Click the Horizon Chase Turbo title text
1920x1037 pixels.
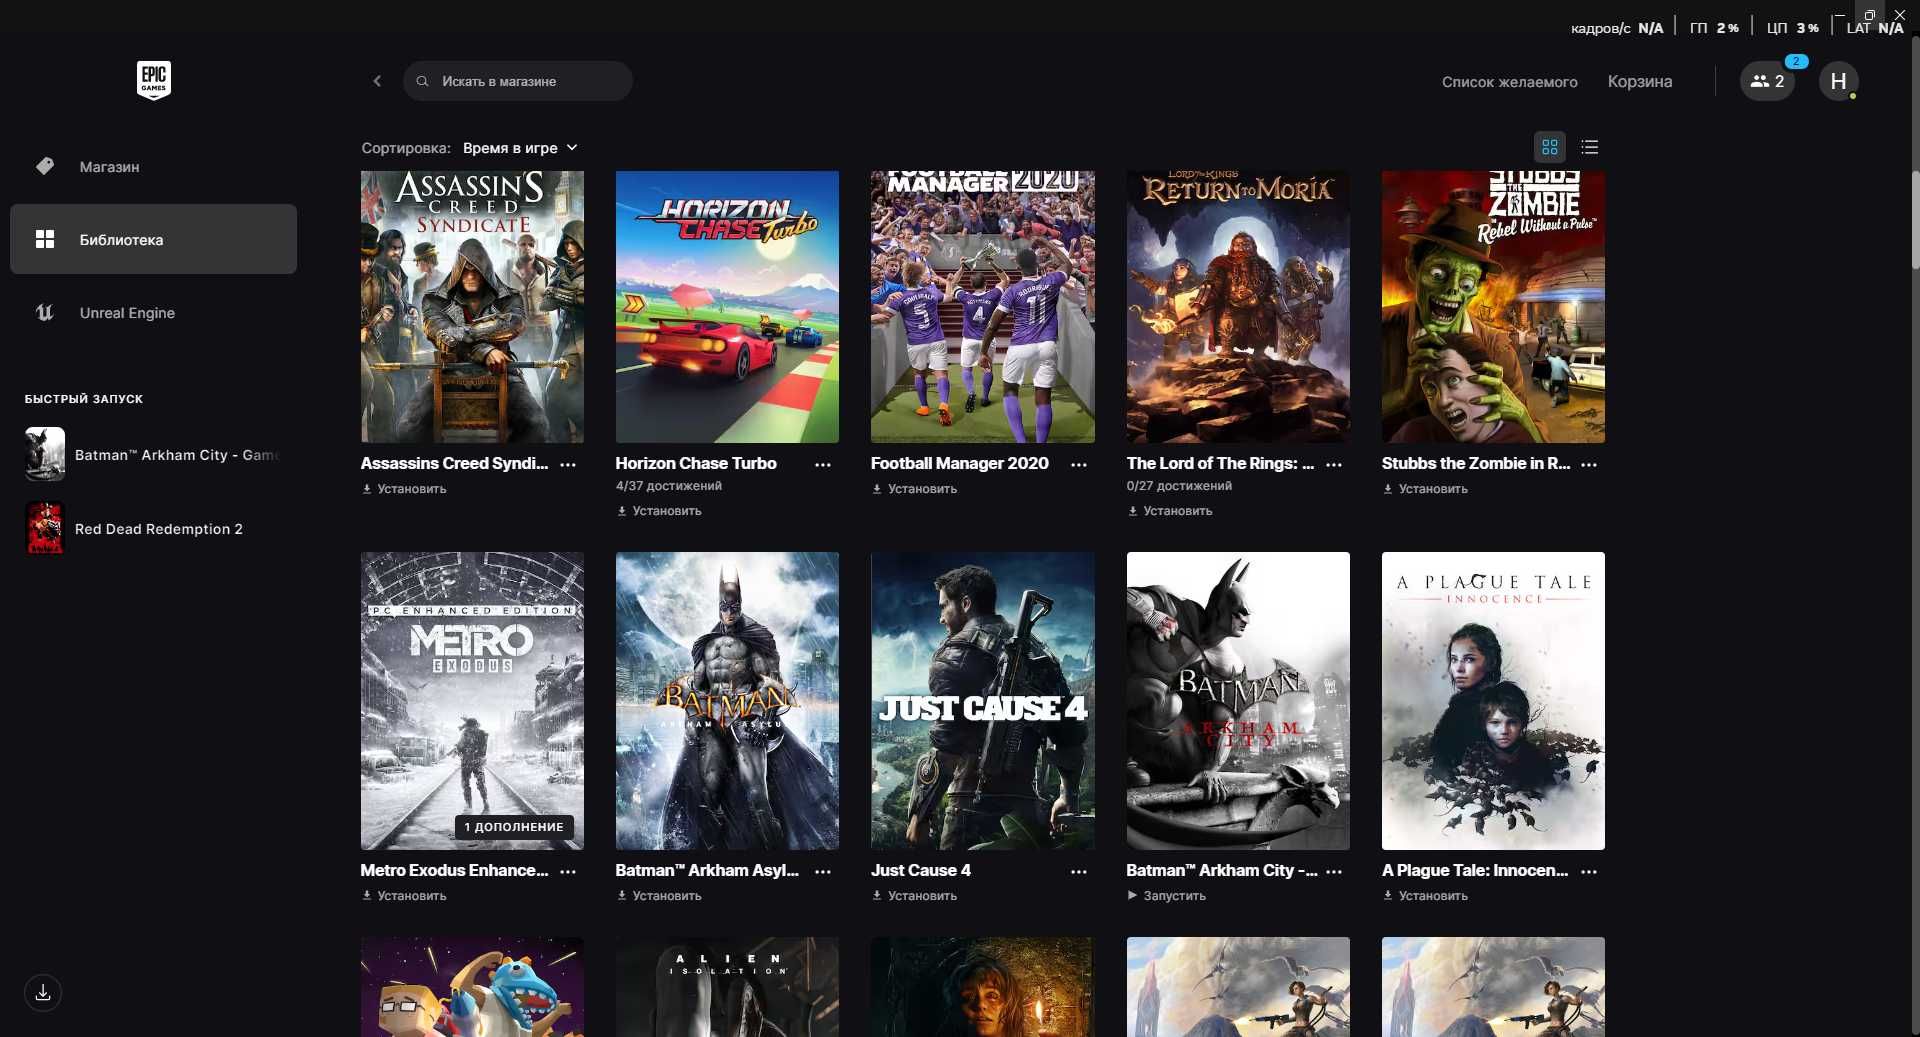tap(696, 464)
